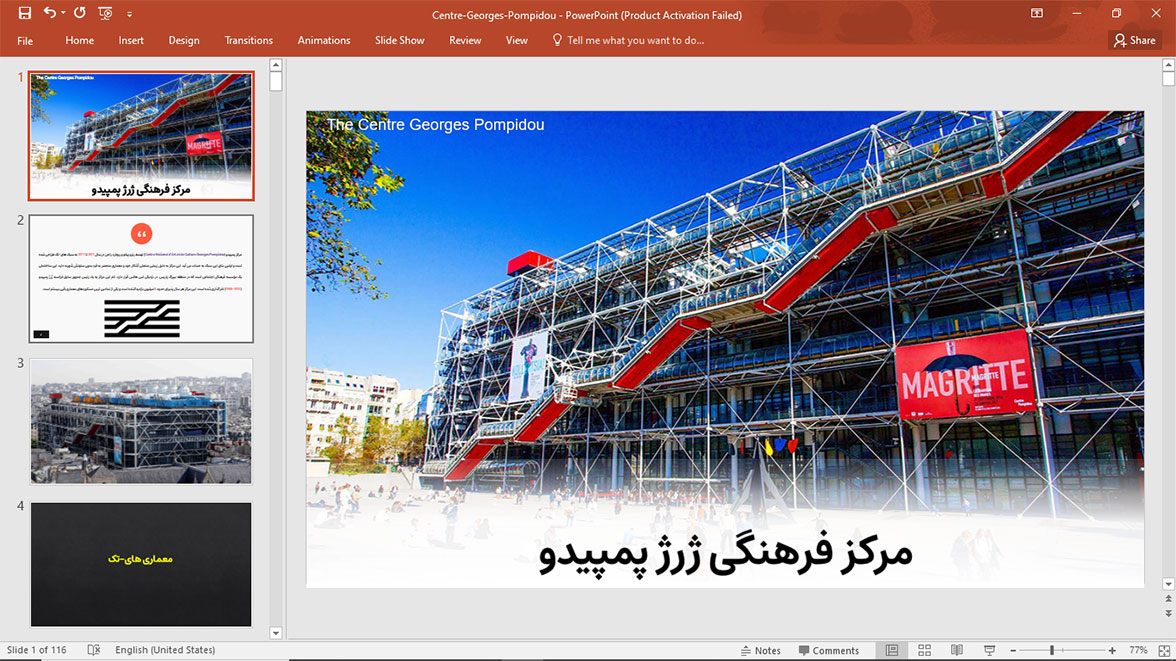The image size is (1176, 661).
Task: Select the Review tab
Action: click(x=465, y=41)
